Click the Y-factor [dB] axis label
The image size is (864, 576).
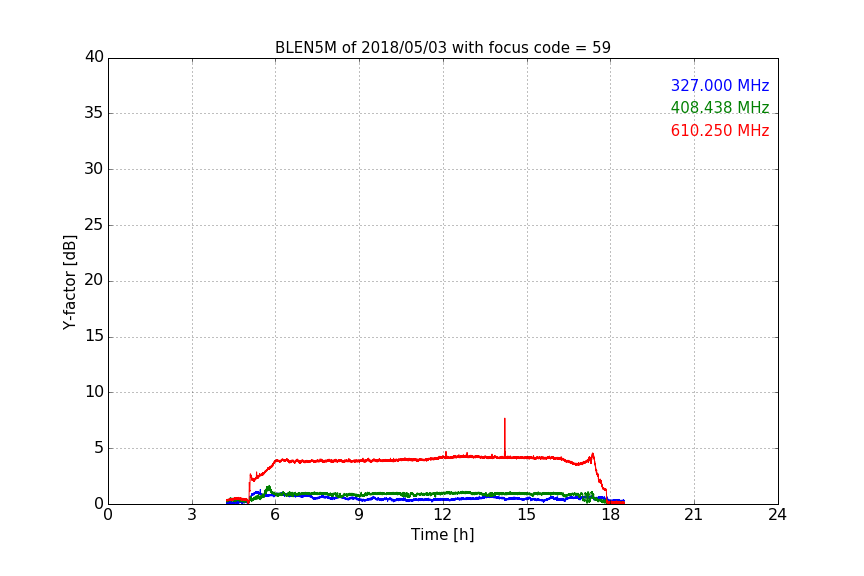[69, 282]
